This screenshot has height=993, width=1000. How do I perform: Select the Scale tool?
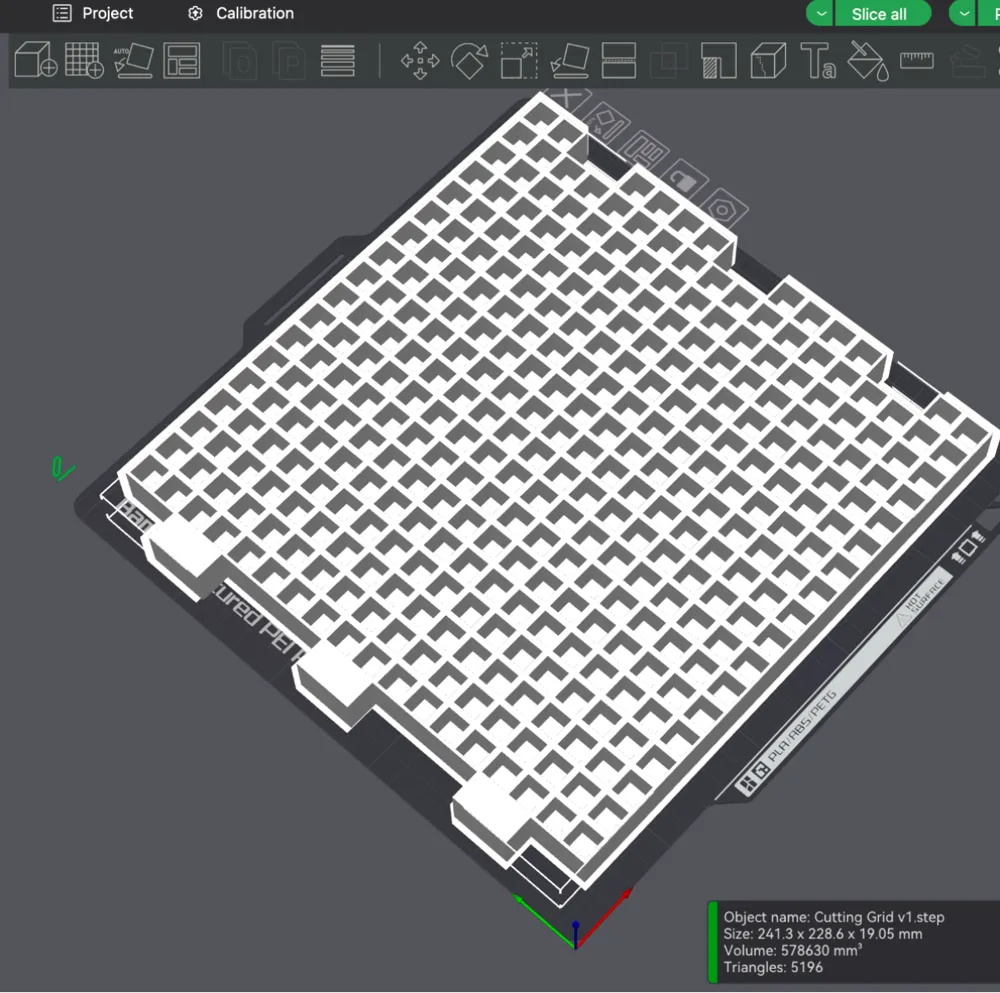pyautogui.click(x=518, y=62)
